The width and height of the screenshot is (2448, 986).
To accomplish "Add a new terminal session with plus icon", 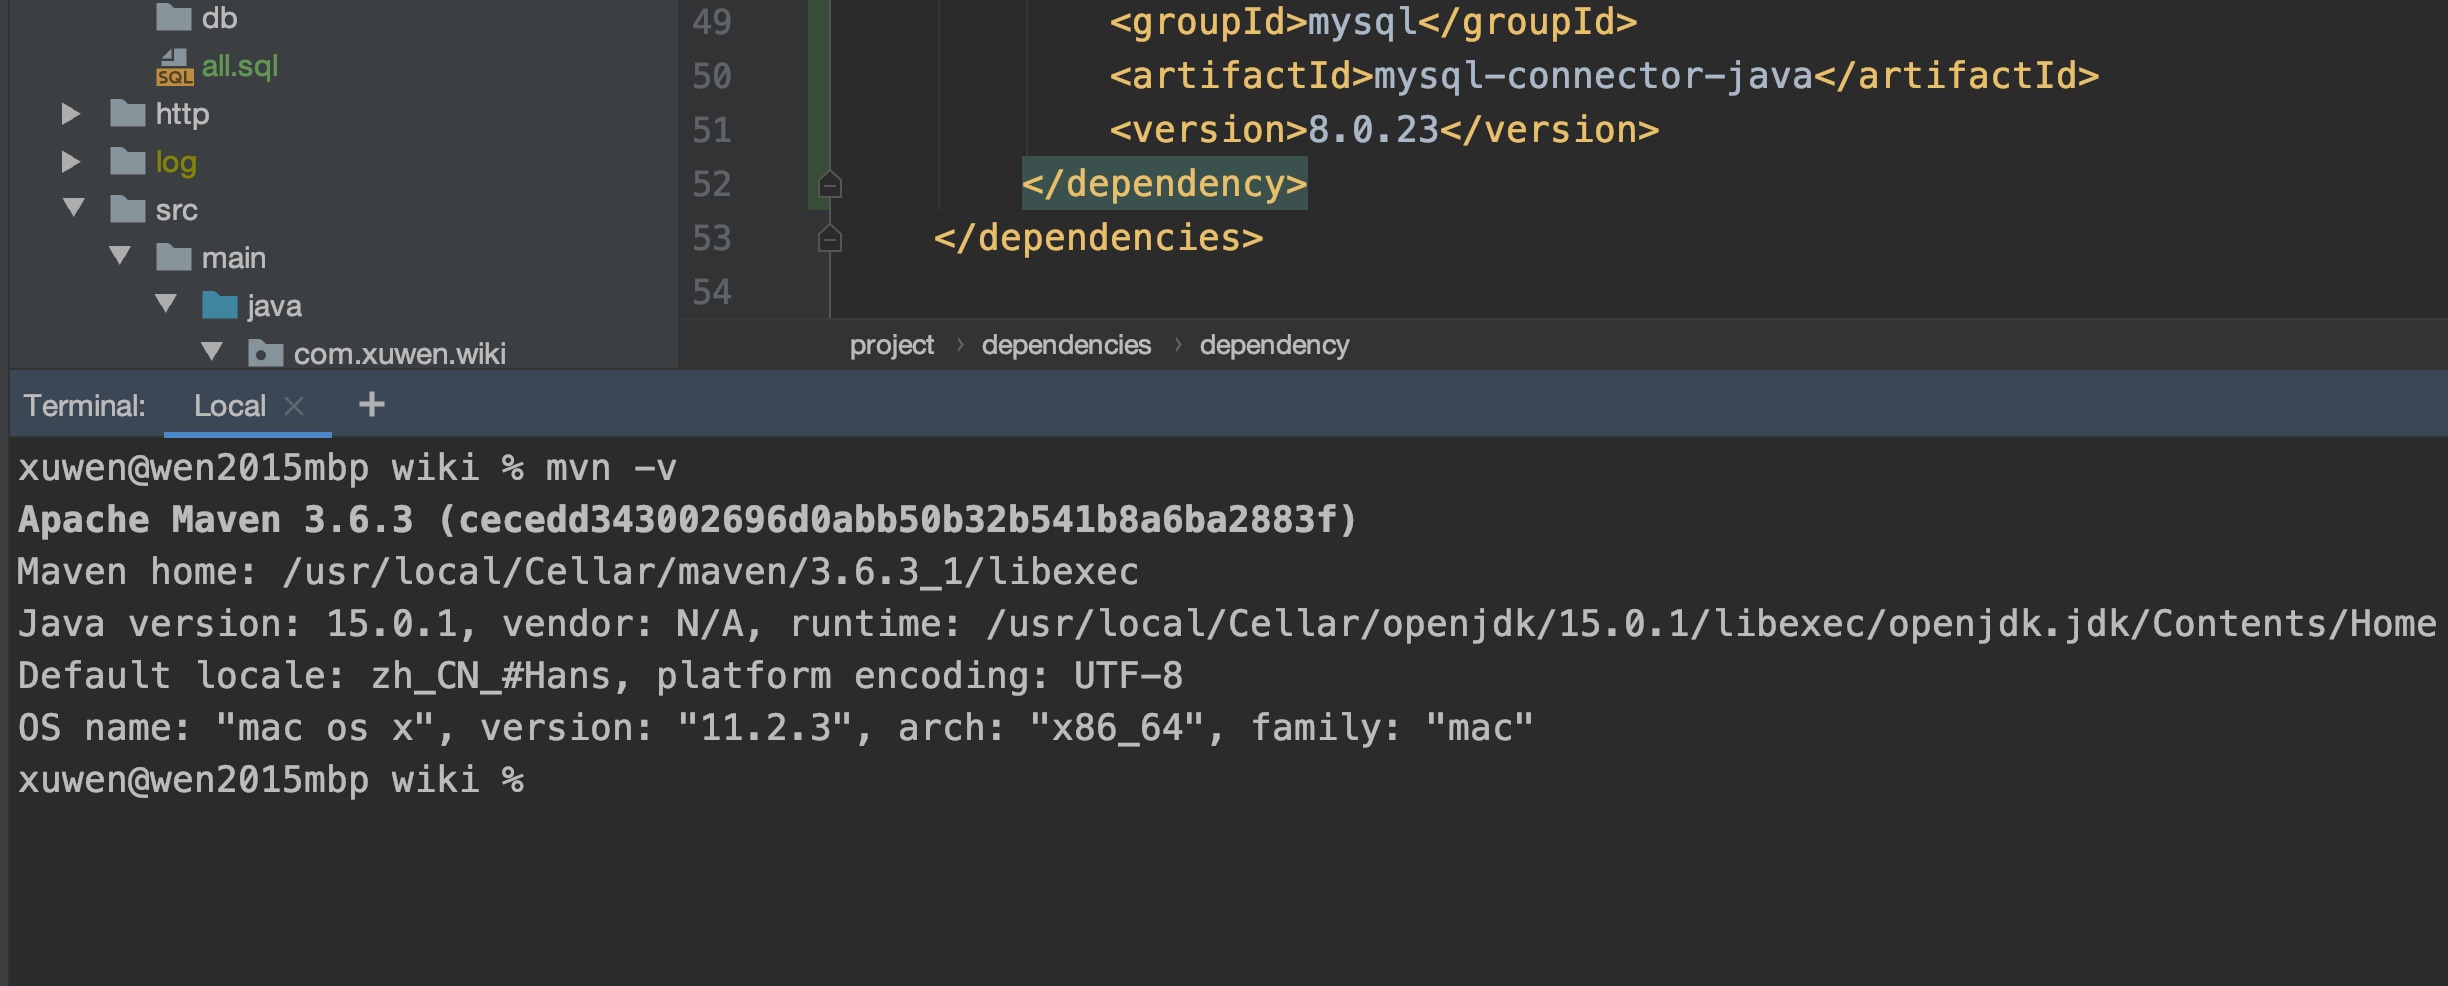I will (x=372, y=405).
